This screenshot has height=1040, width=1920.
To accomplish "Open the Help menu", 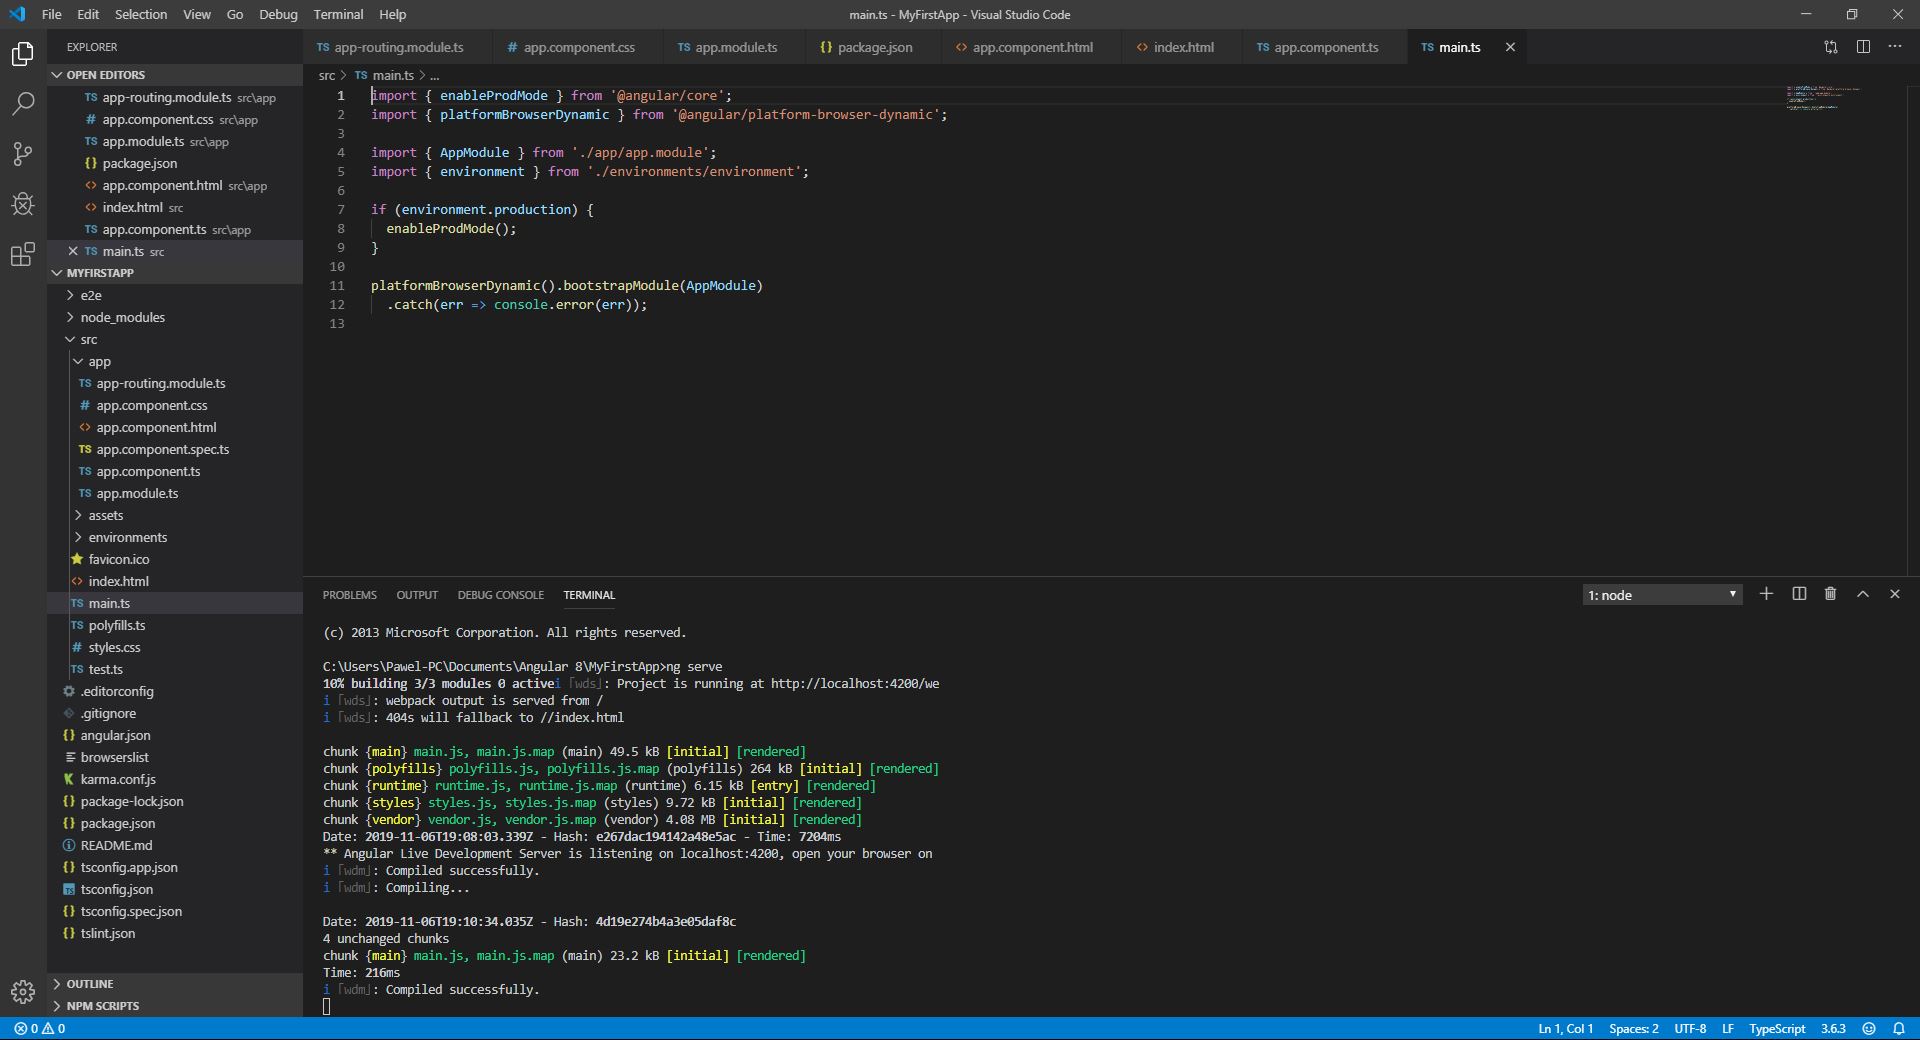I will pos(393,14).
